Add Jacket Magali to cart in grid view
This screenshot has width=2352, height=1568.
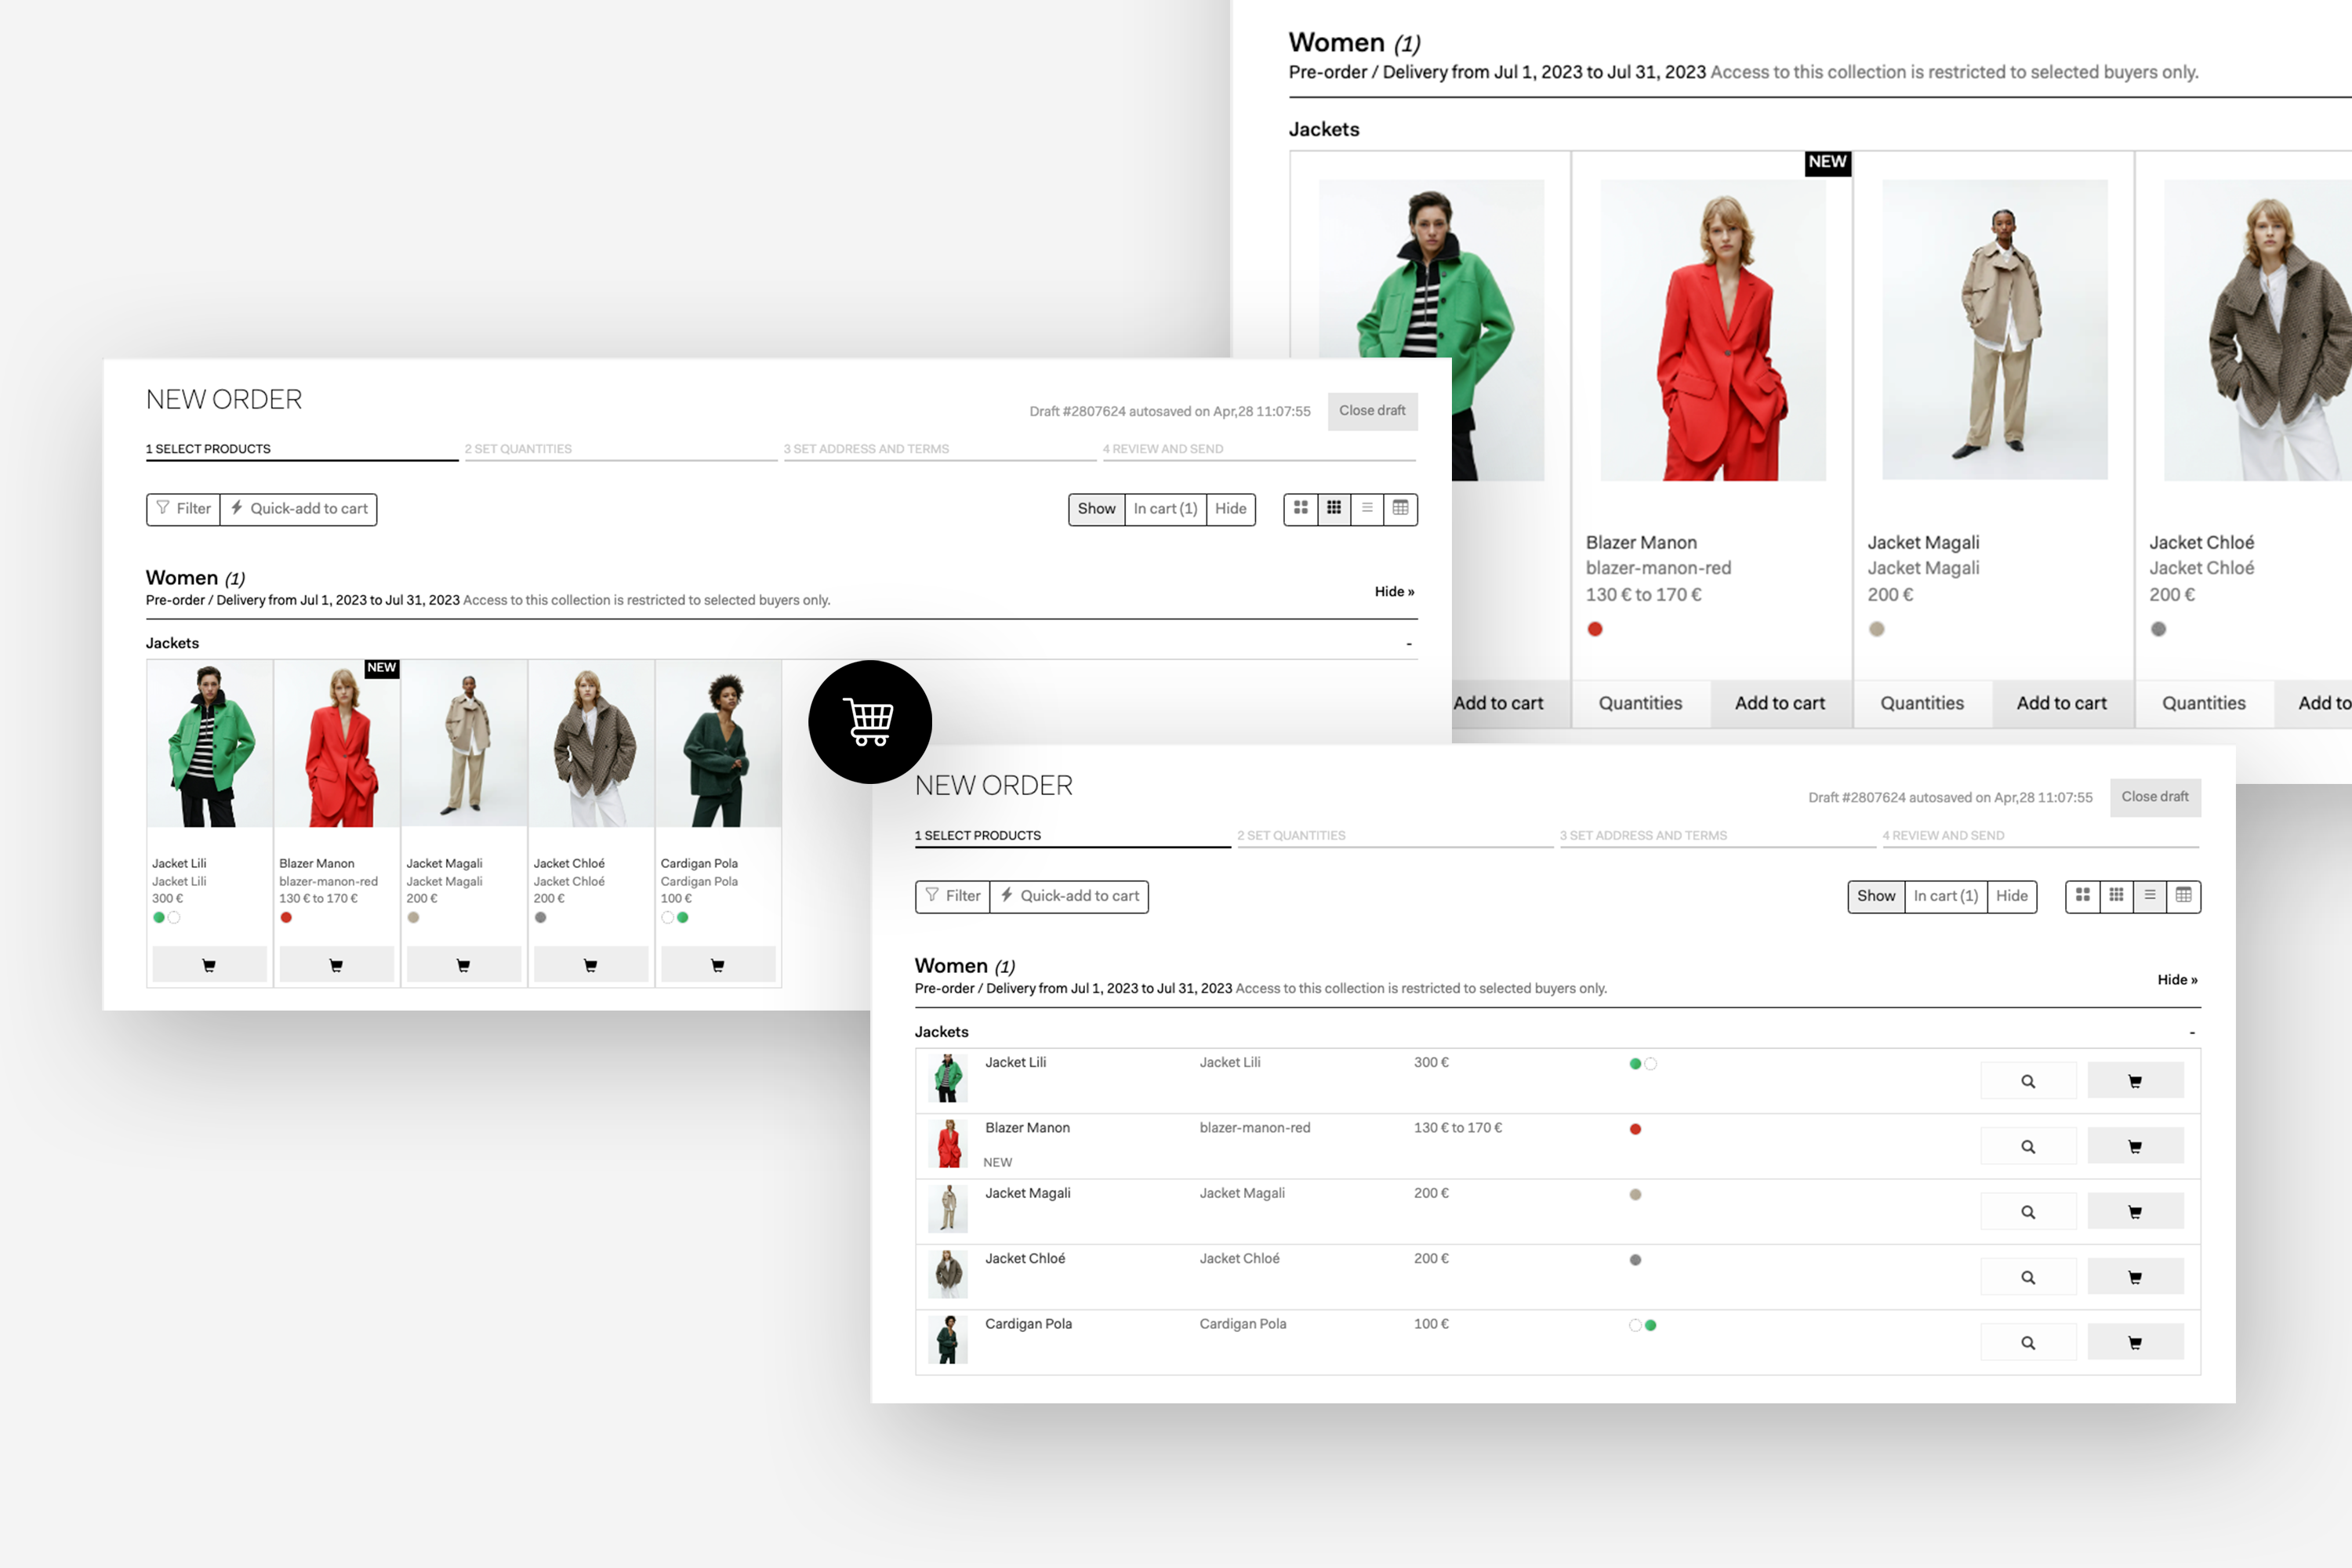pyautogui.click(x=463, y=965)
